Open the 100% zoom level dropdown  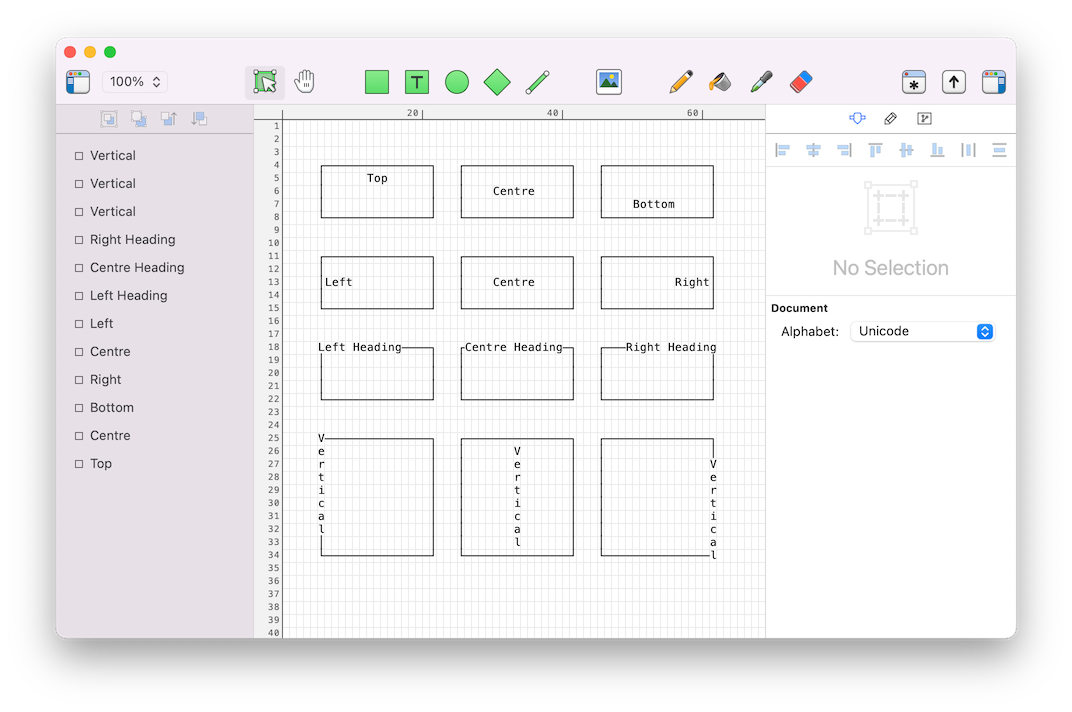[x=134, y=82]
